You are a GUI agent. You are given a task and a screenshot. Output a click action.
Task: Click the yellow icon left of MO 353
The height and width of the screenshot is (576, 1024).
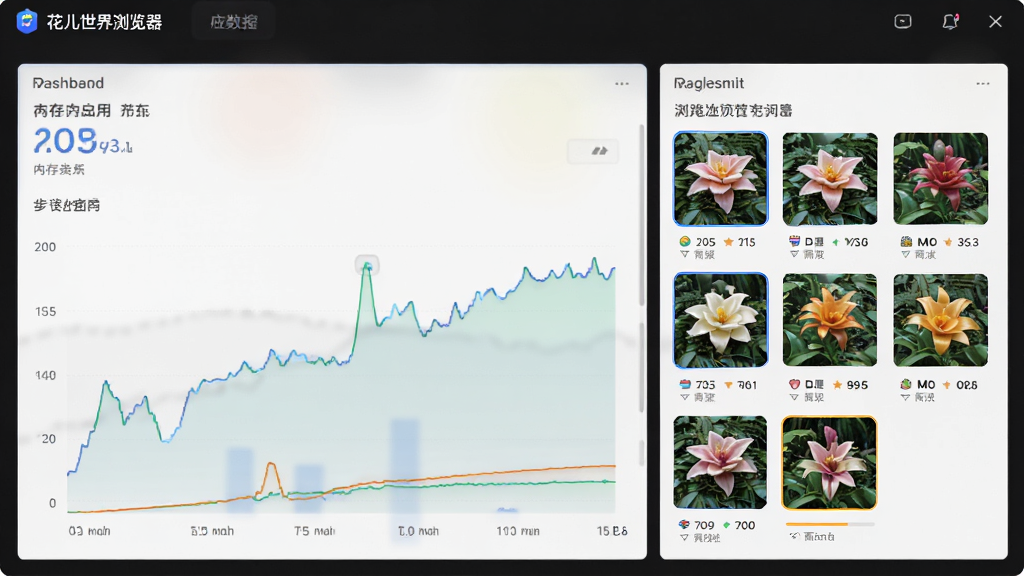[x=906, y=242]
